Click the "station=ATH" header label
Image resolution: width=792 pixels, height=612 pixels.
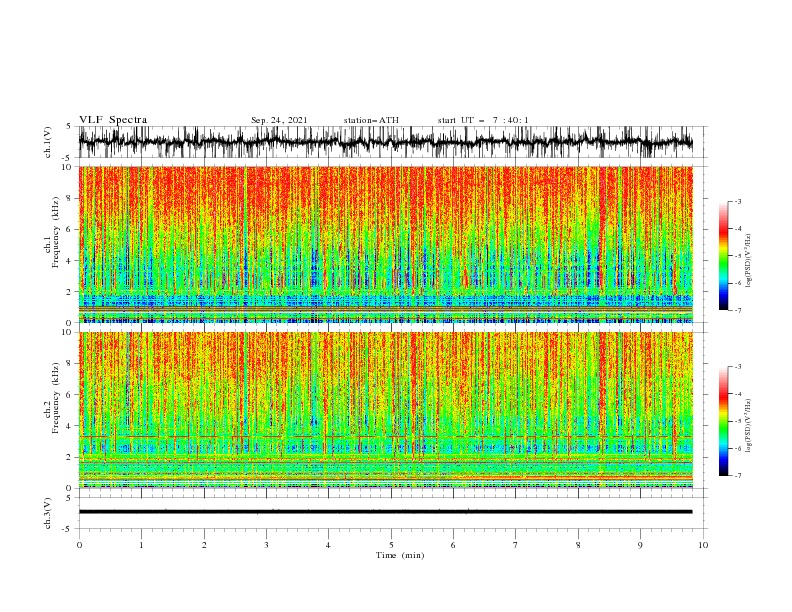pos(371,120)
